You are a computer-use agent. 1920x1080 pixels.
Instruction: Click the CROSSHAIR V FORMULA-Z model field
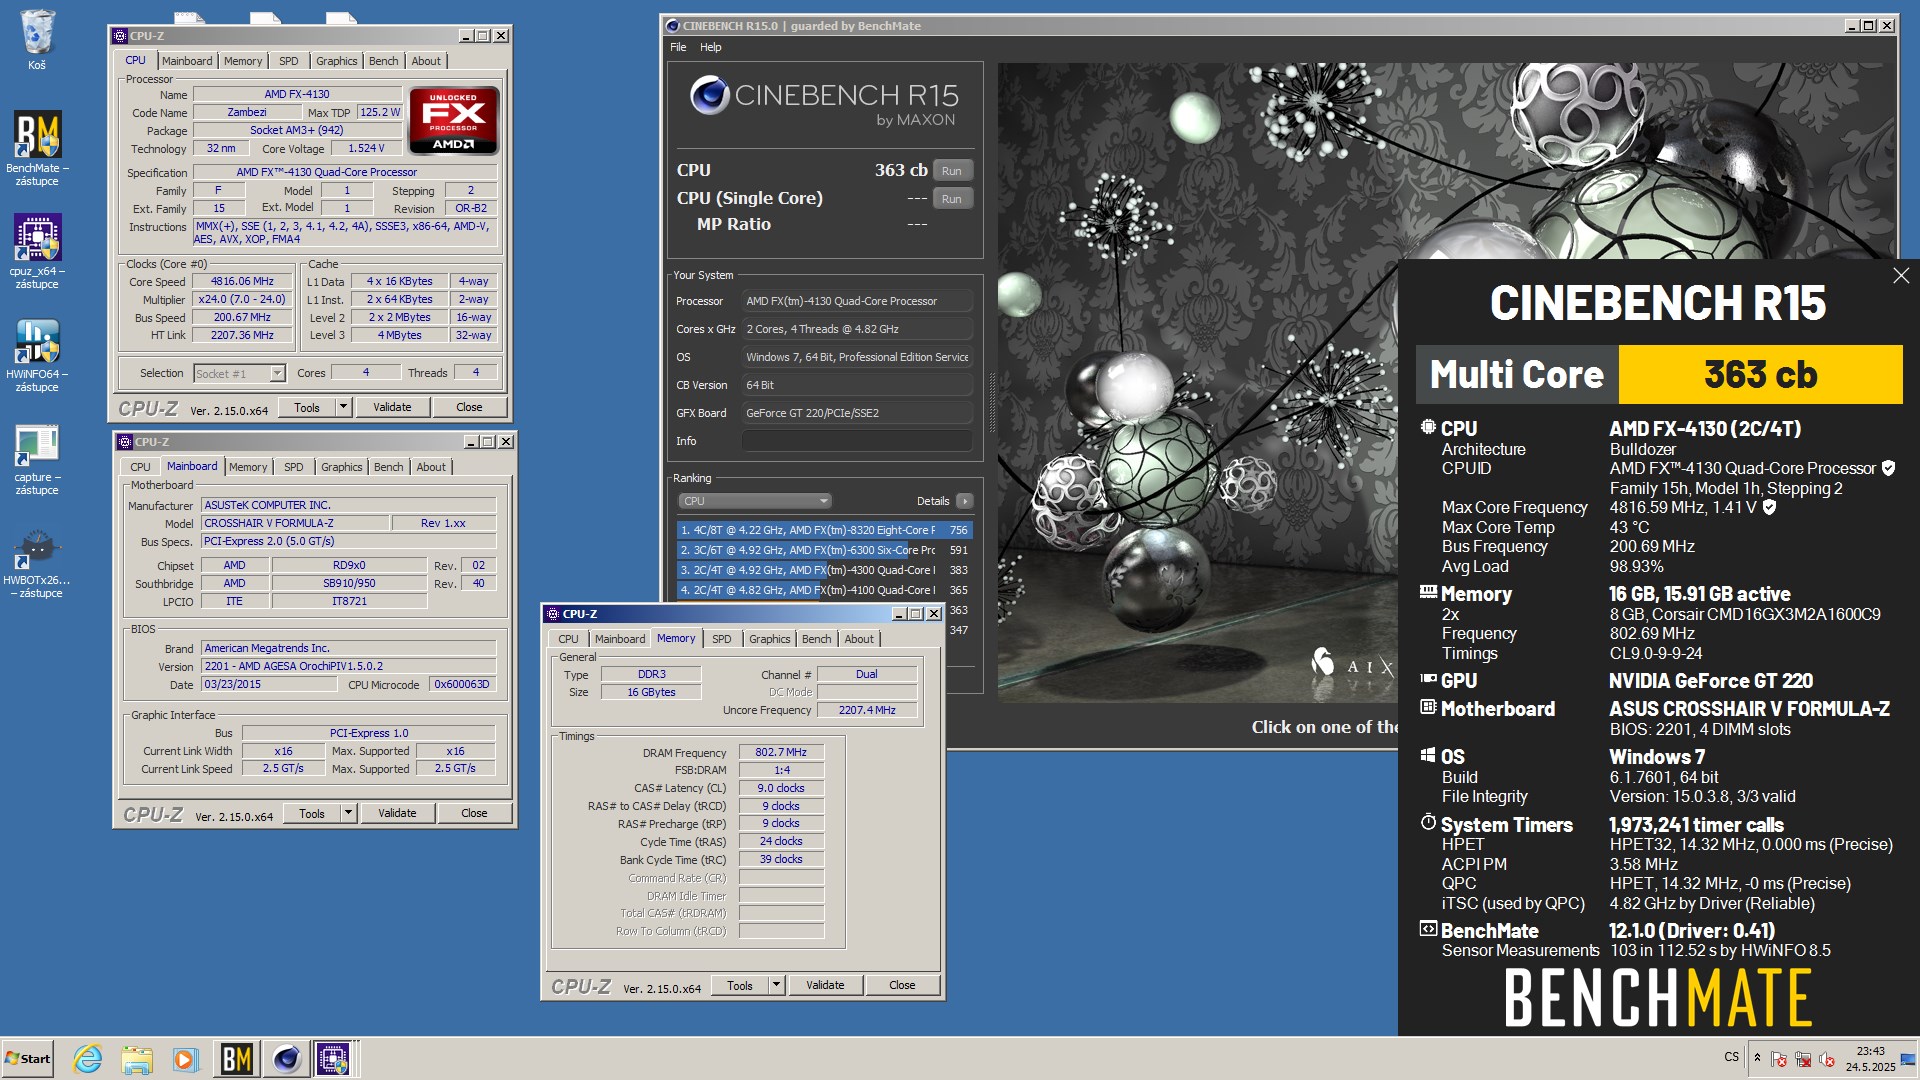[x=294, y=523]
